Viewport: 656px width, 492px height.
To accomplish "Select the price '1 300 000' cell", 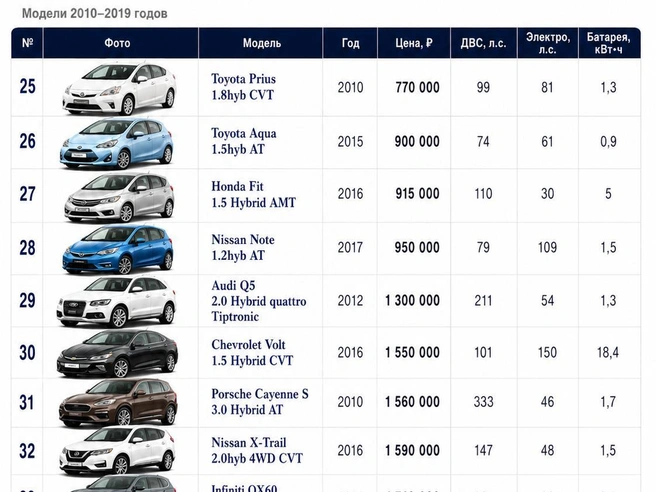I will (413, 300).
